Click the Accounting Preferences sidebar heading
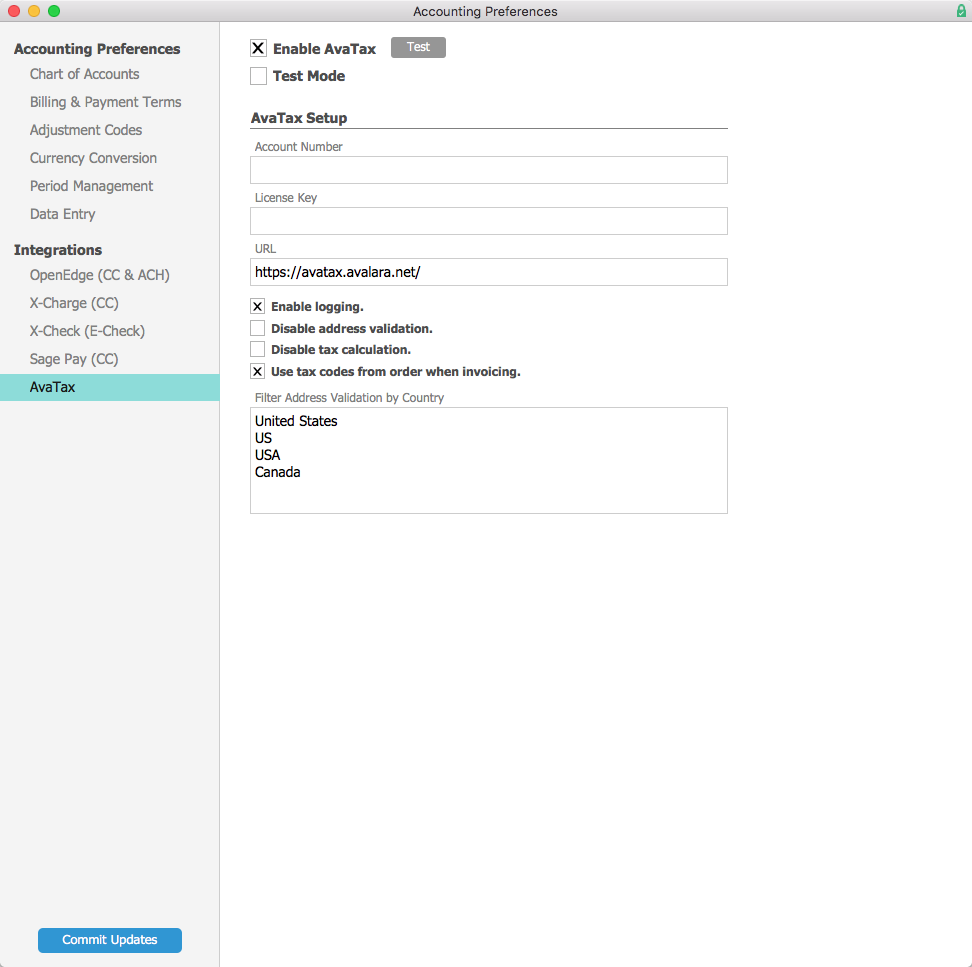Screen dimensions: 972x967 pyautogui.click(x=97, y=48)
